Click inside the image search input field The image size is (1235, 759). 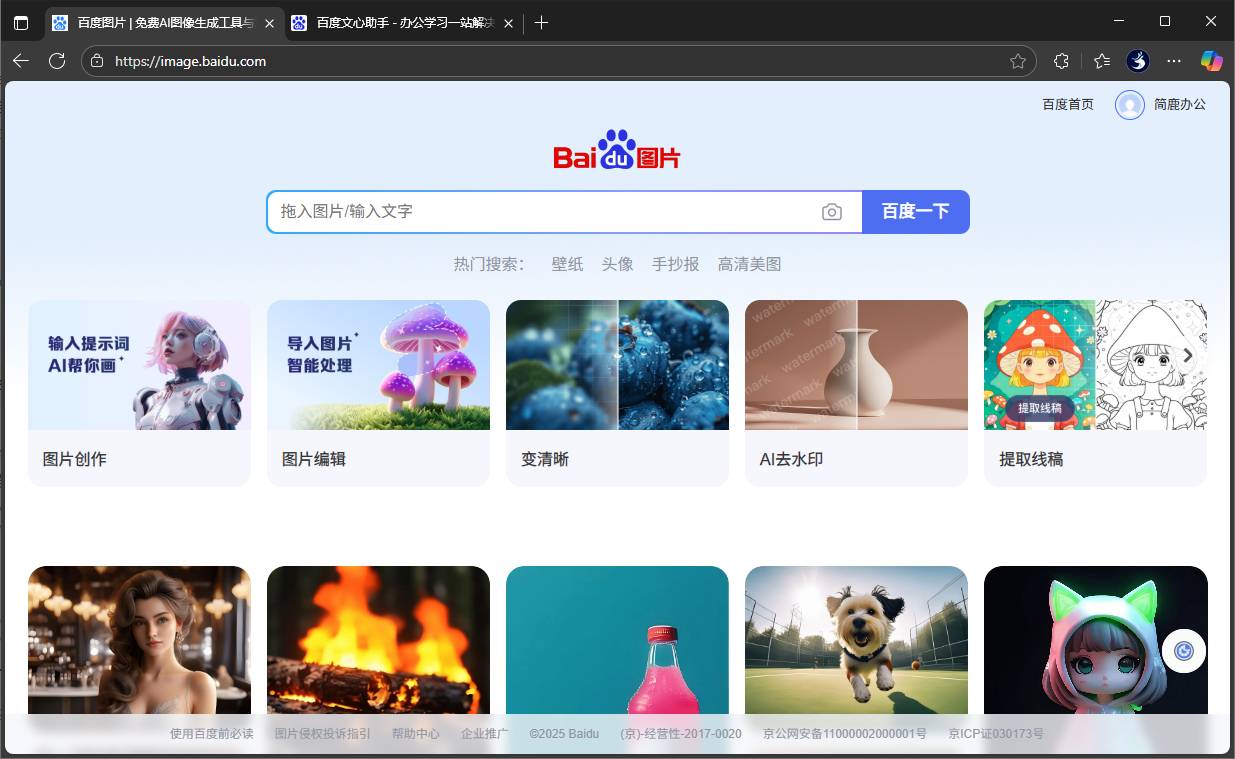tap(550, 211)
